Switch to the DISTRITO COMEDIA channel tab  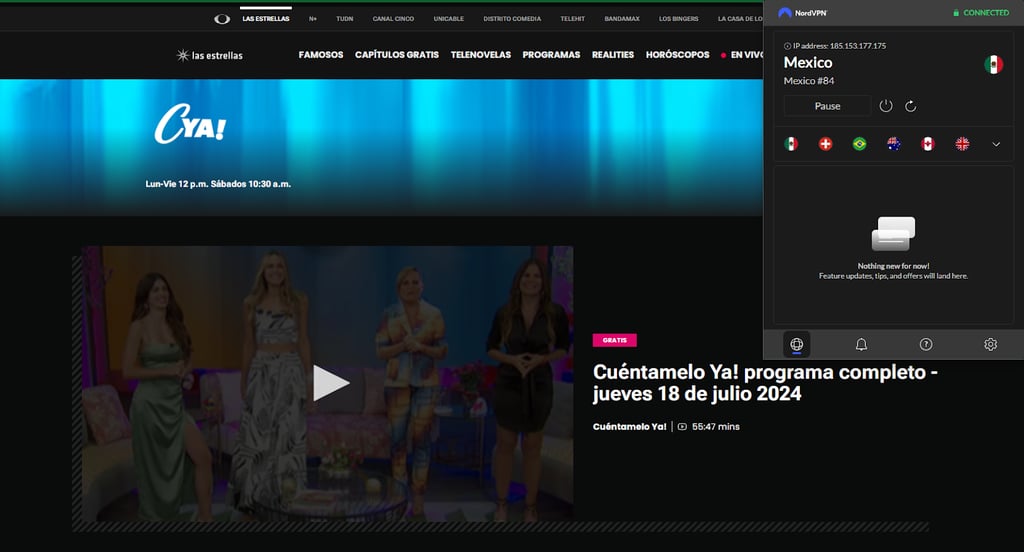[512, 19]
